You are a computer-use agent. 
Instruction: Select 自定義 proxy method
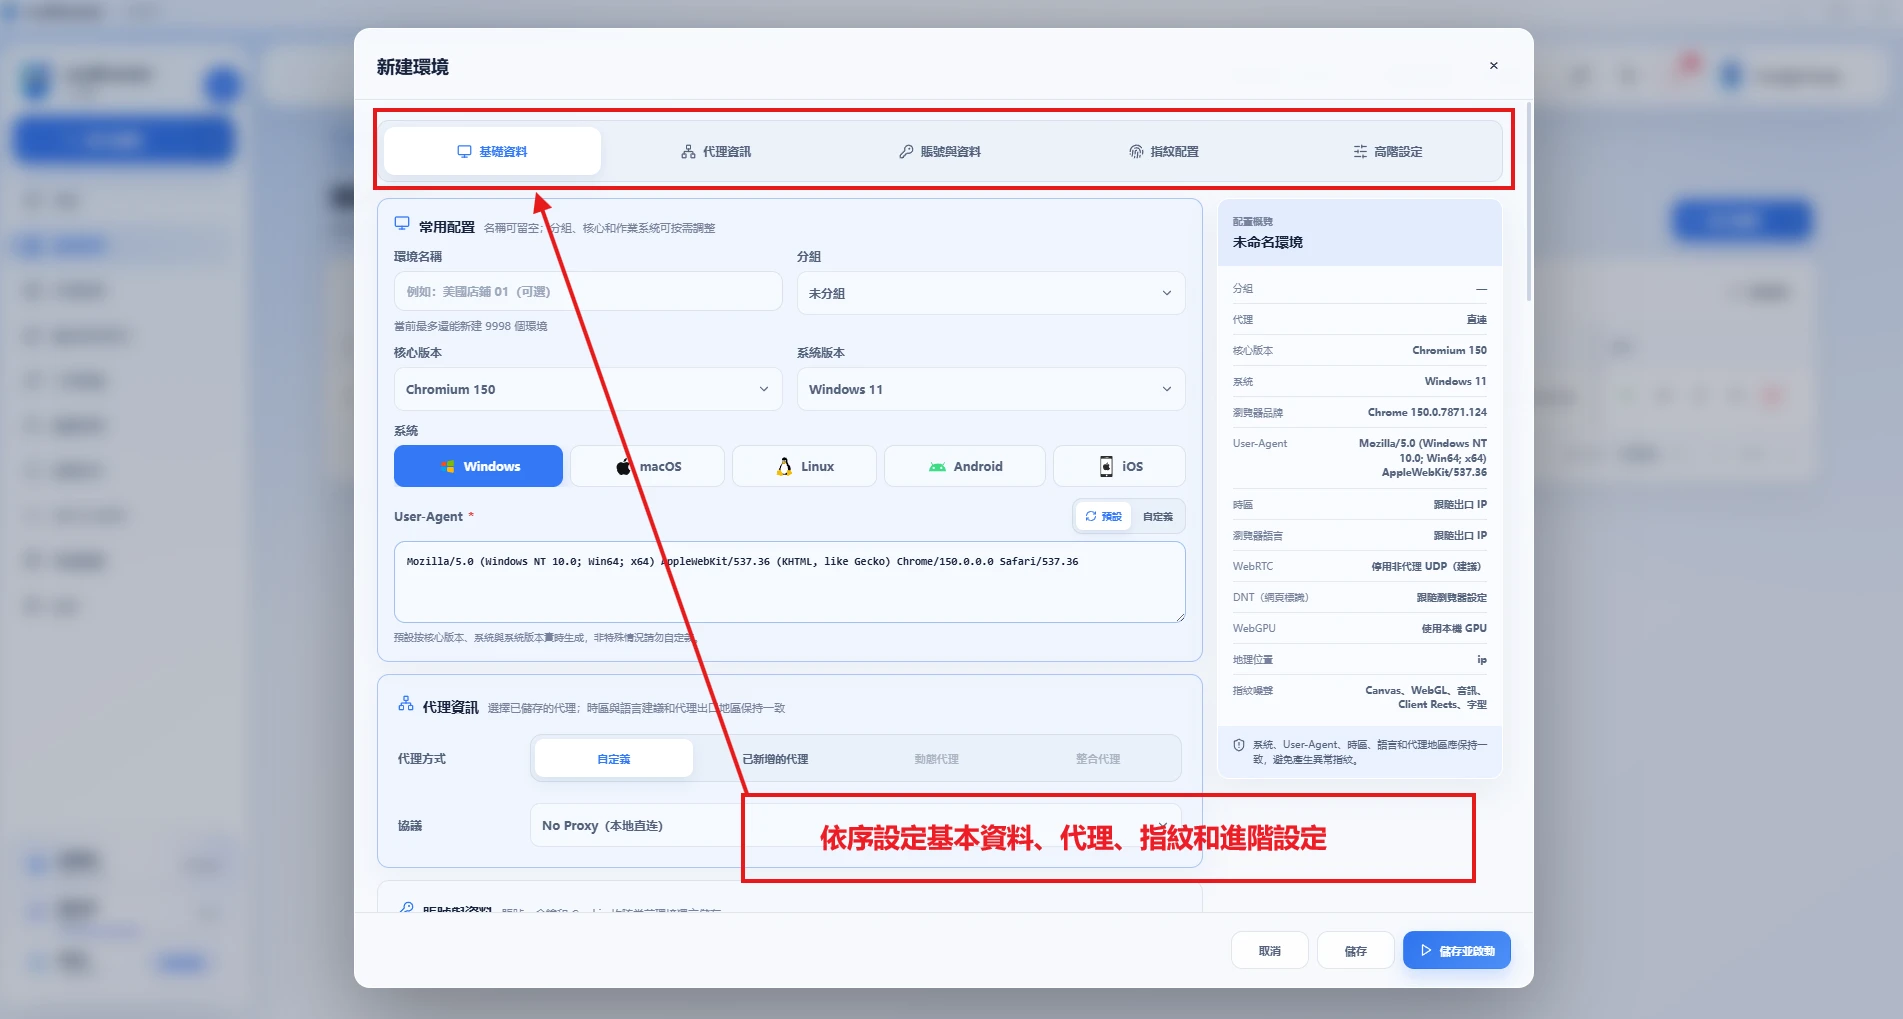(x=614, y=759)
